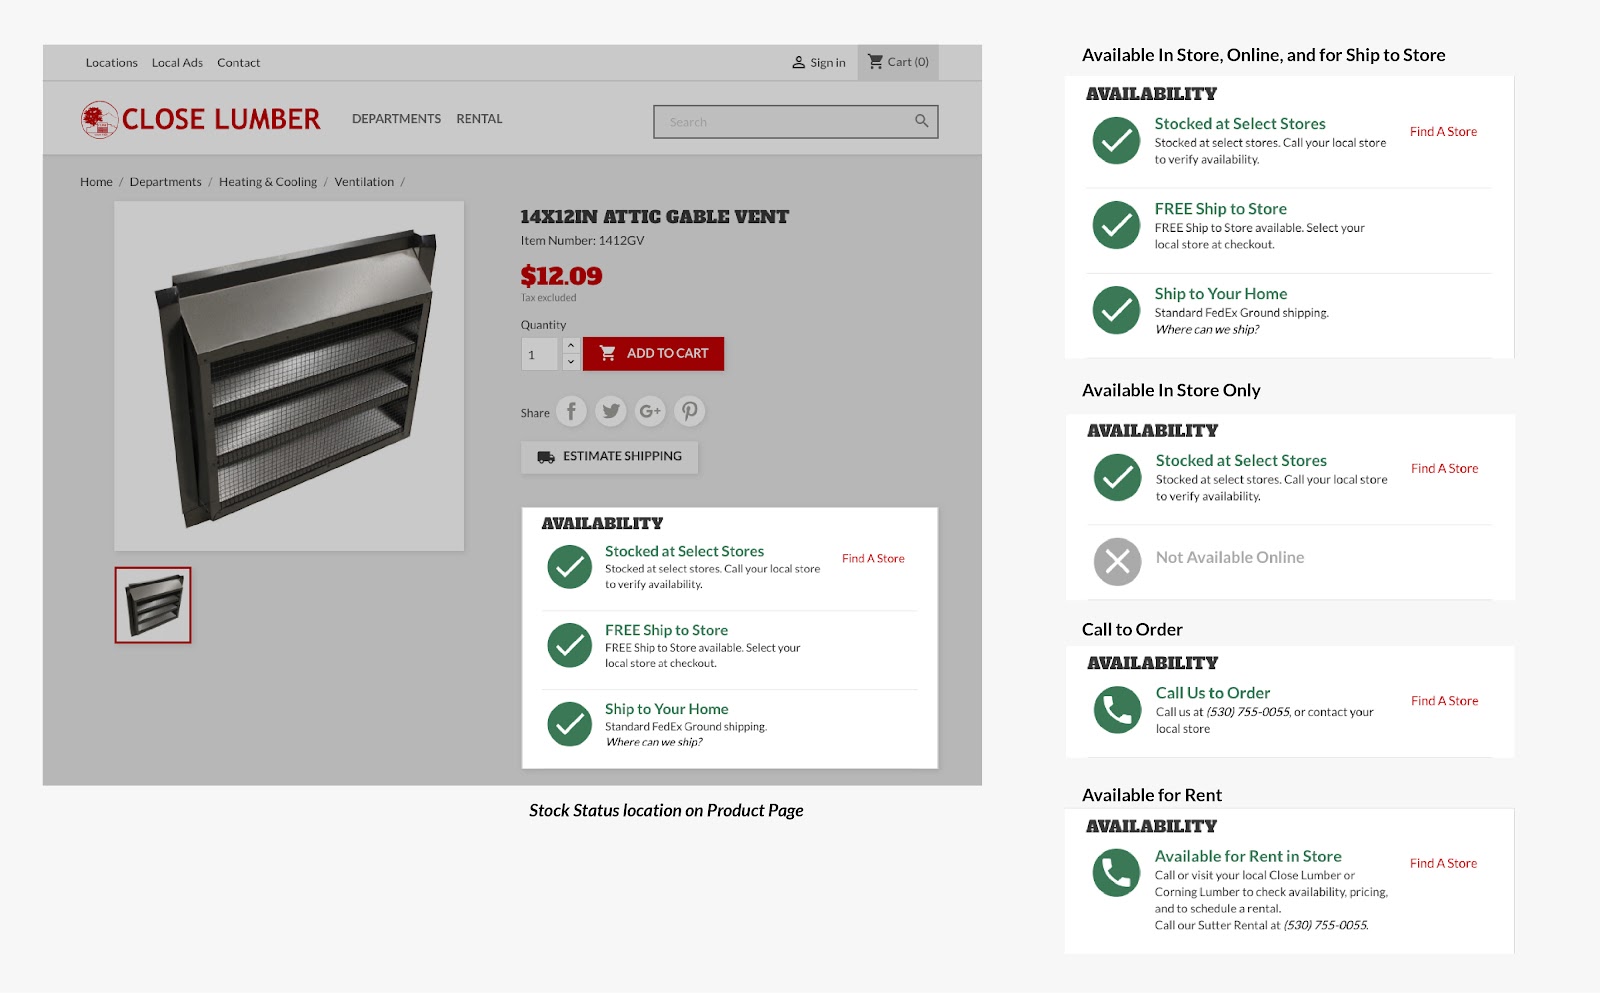Decrease quantity with down arrow

click(x=571, y=362)
